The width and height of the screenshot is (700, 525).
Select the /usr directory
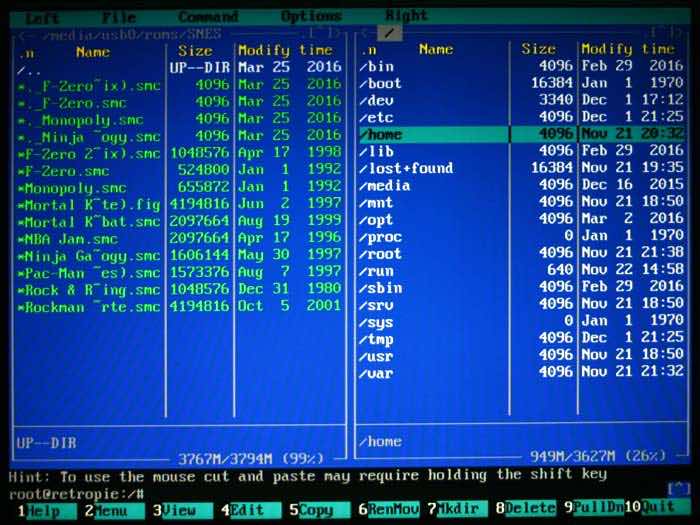521,354
